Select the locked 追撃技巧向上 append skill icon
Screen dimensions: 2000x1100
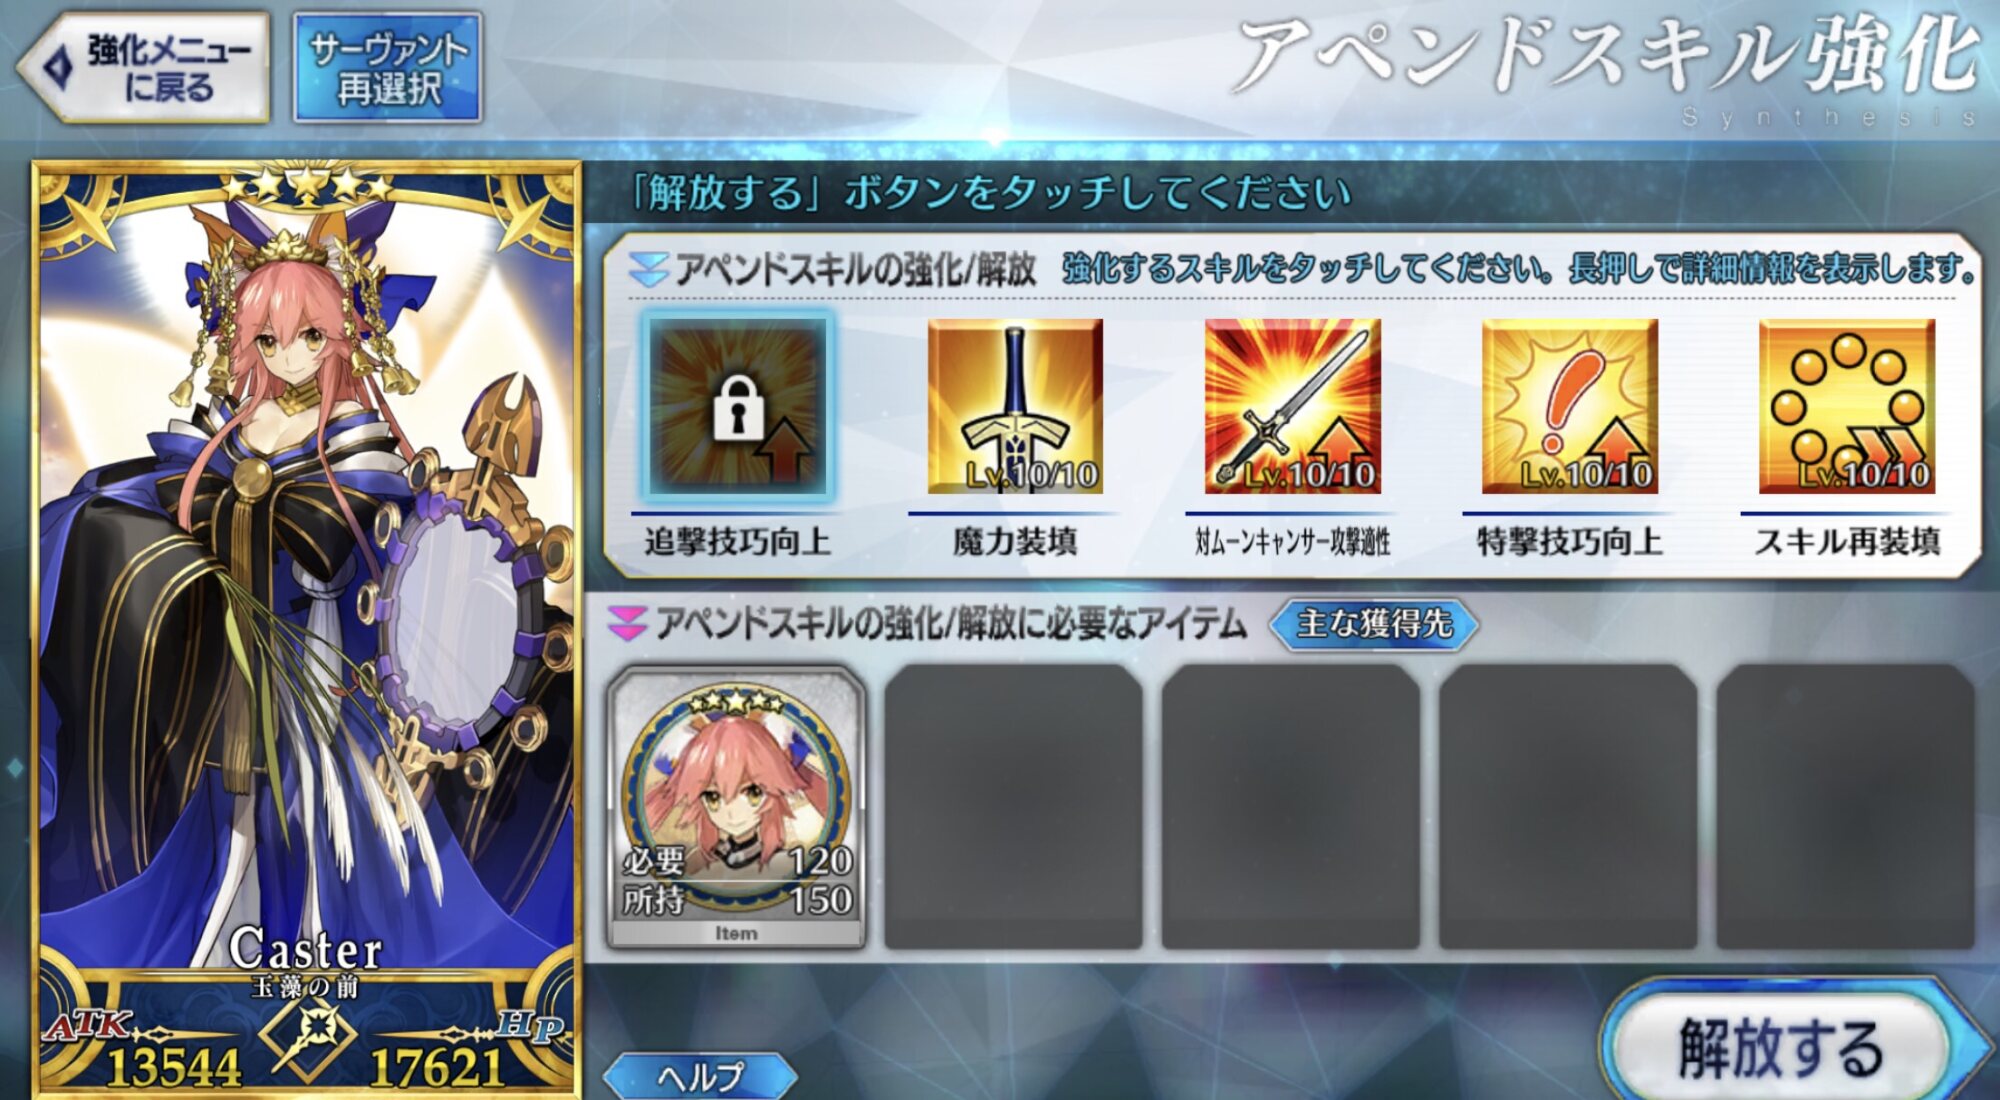click(x=737, y=405)
